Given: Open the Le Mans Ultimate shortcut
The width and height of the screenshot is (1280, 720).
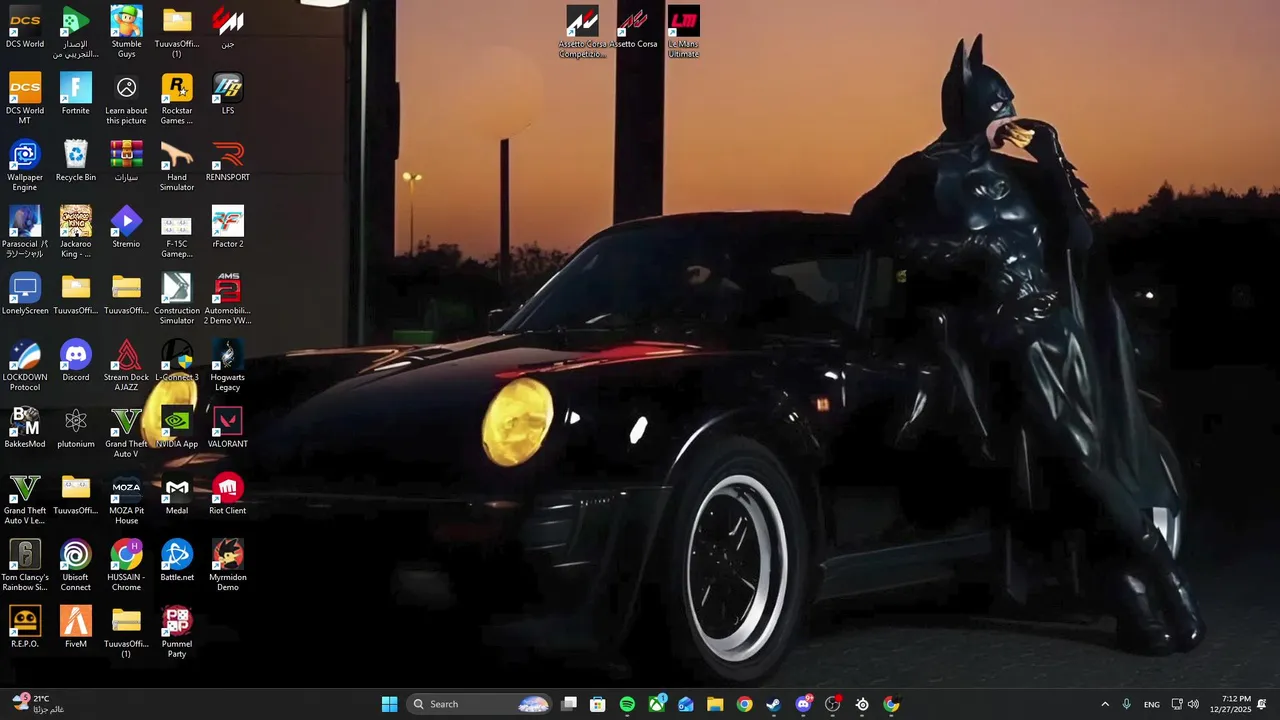Looking at the screenshot, I should tap(684, 32).
